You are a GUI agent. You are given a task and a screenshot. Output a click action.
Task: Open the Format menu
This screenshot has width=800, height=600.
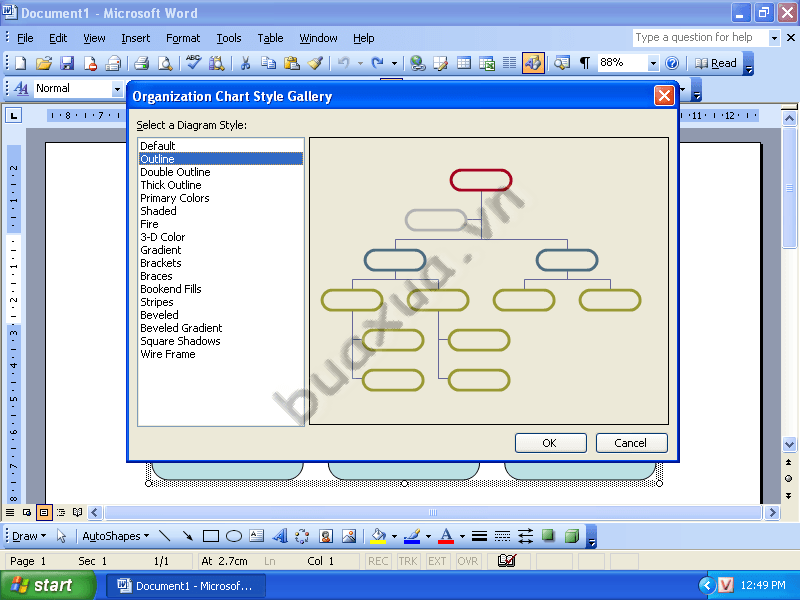click(183, 38)
